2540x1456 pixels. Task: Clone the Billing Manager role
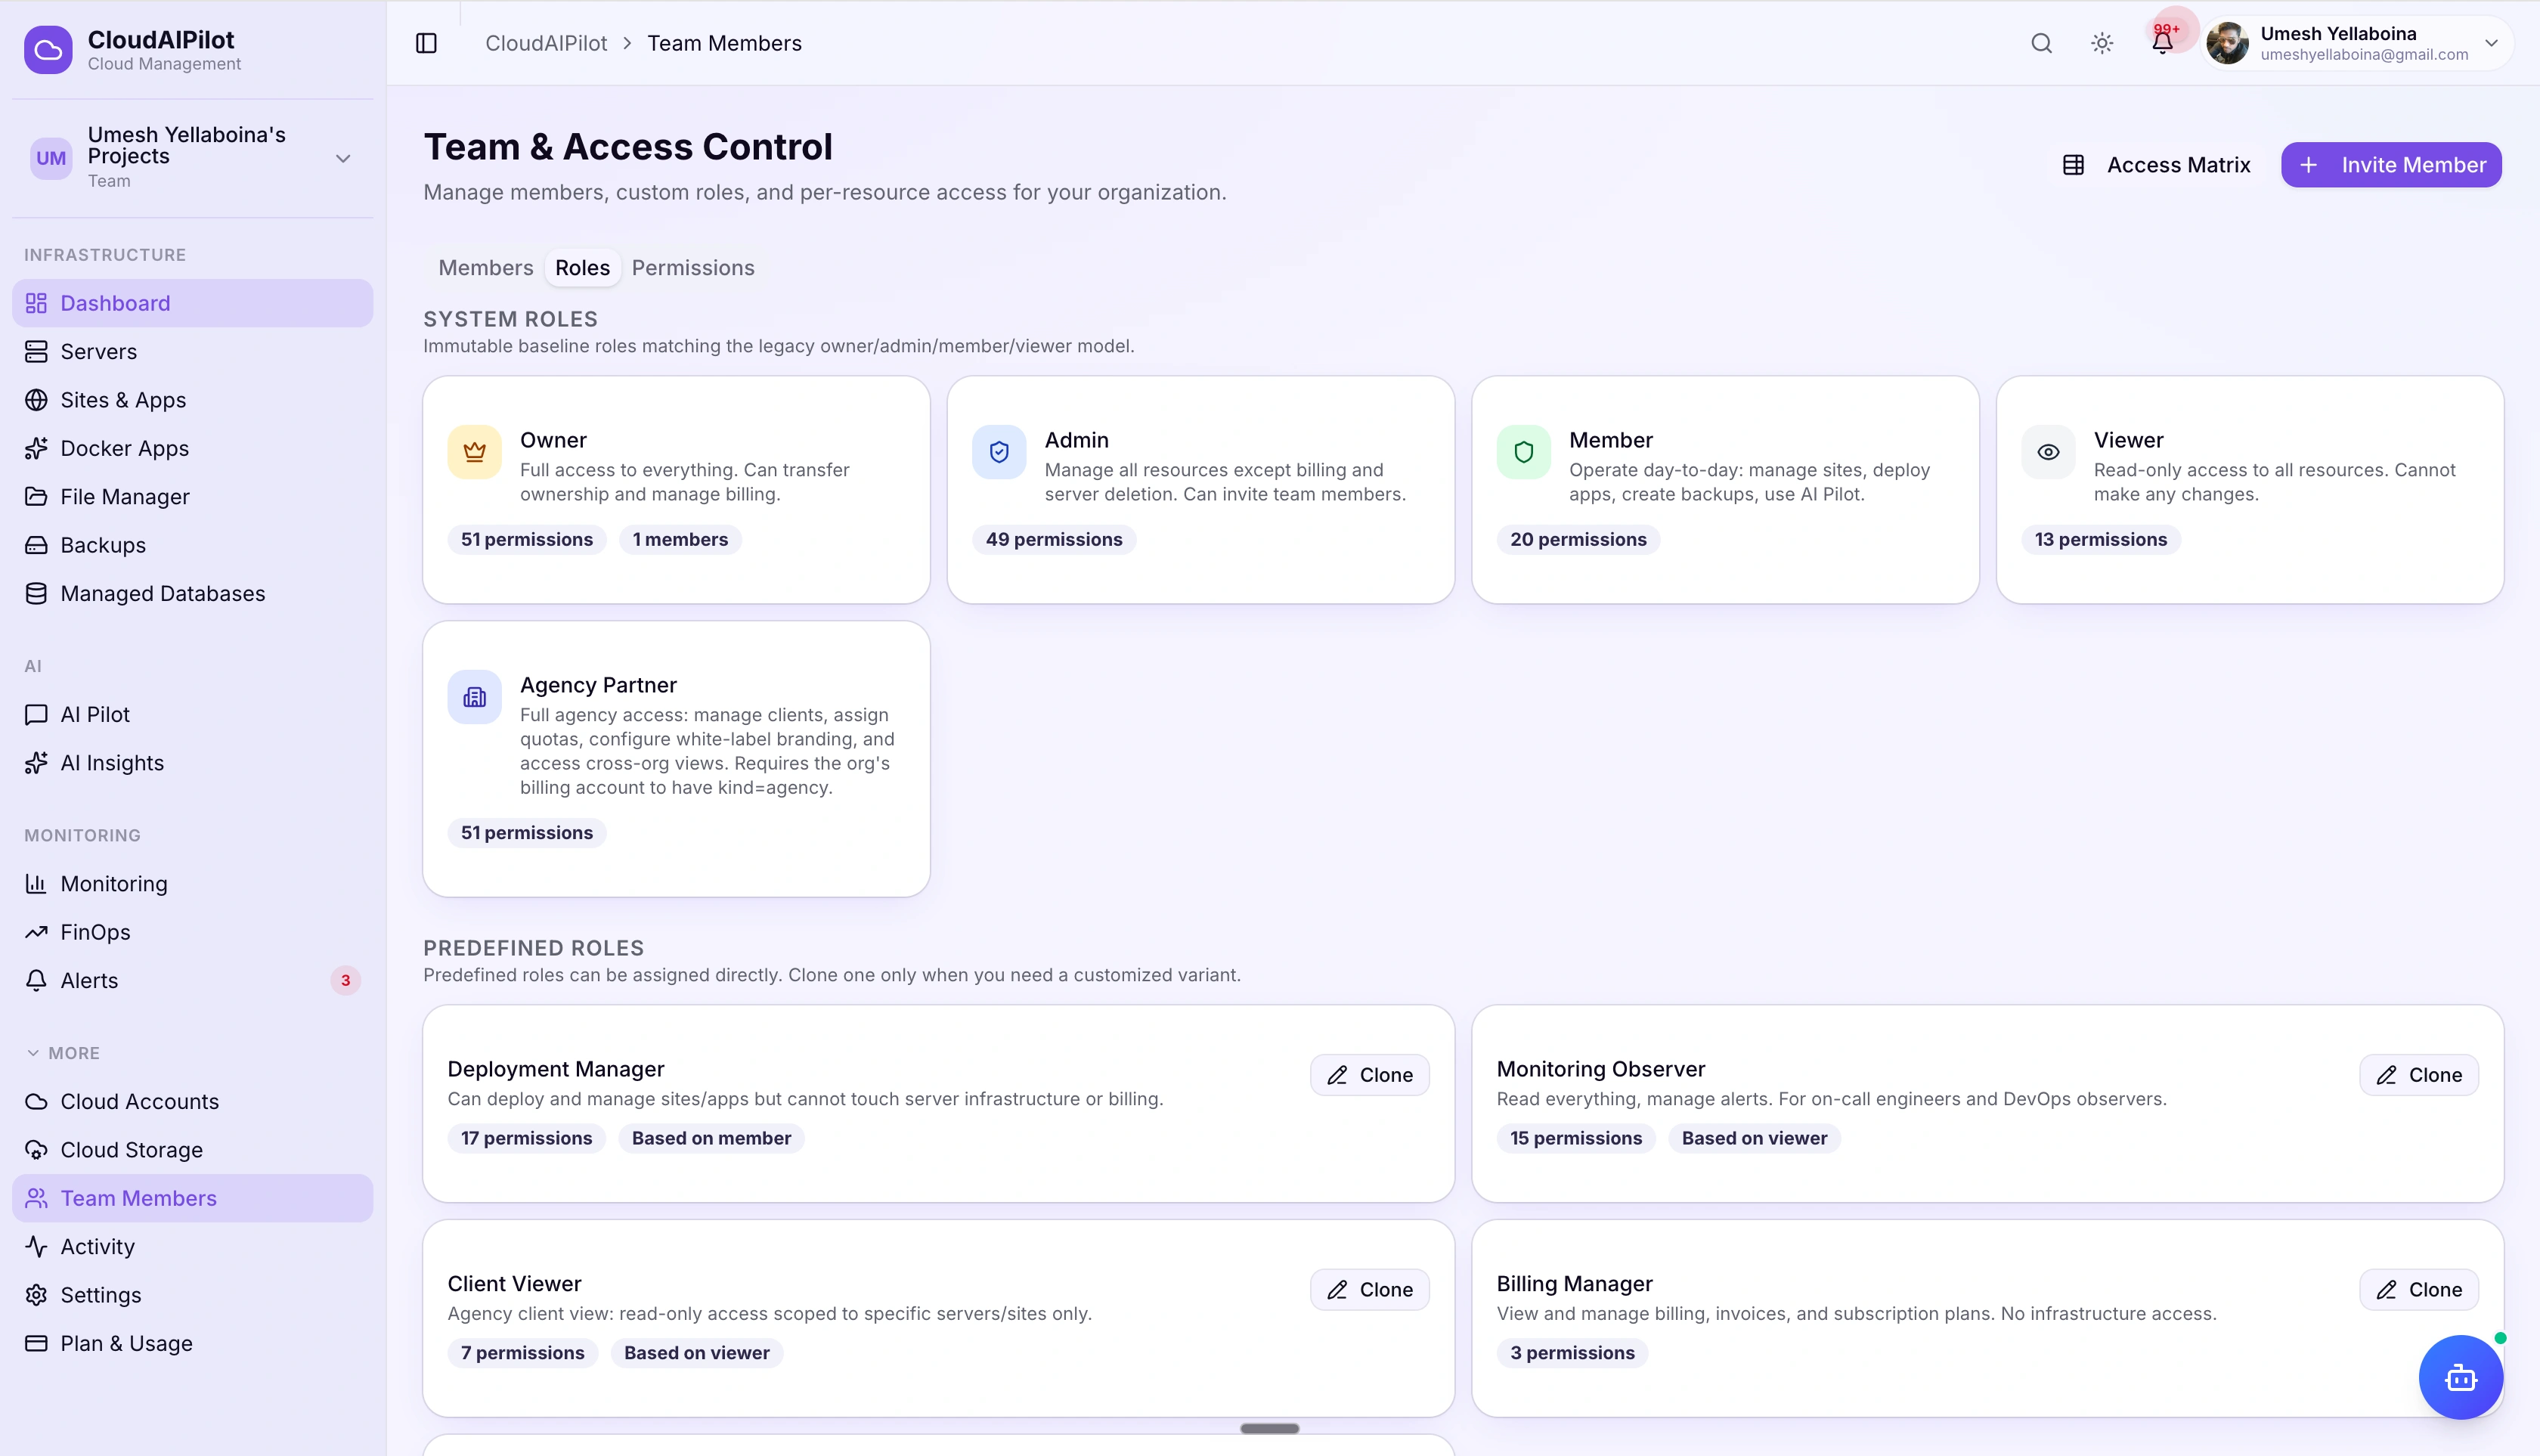pos(2418,1290)
